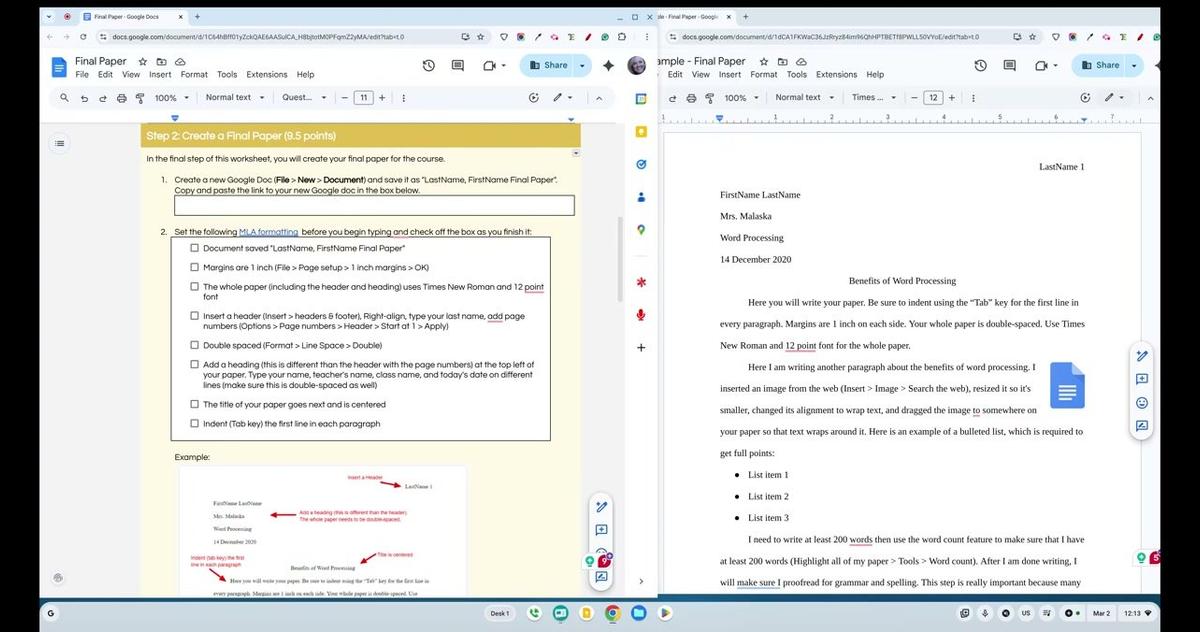Open the 100% zoom dropdown
1200x632 pixels.
[170, 97]
